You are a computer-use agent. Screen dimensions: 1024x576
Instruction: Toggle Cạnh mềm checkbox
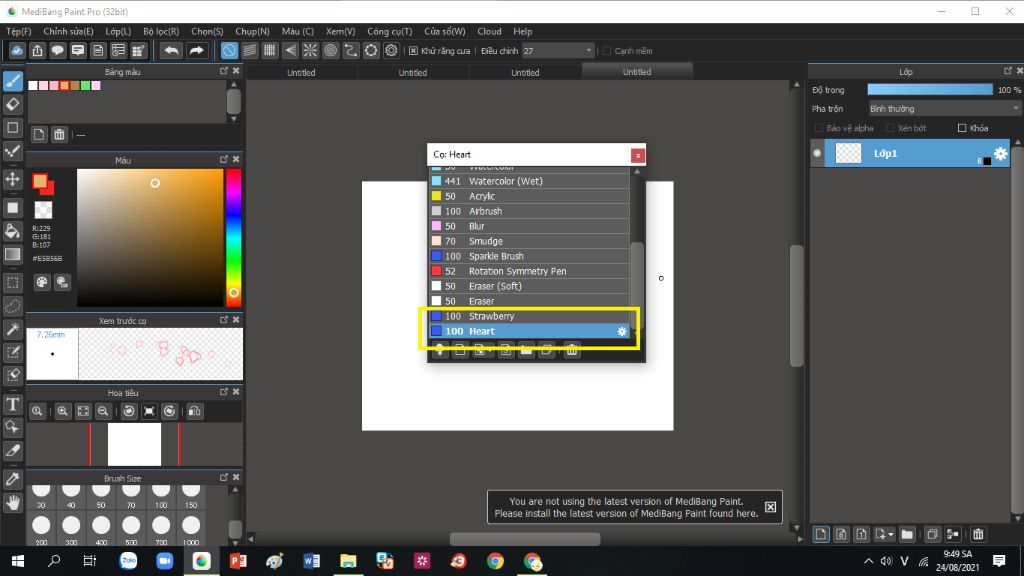[607, 51]
